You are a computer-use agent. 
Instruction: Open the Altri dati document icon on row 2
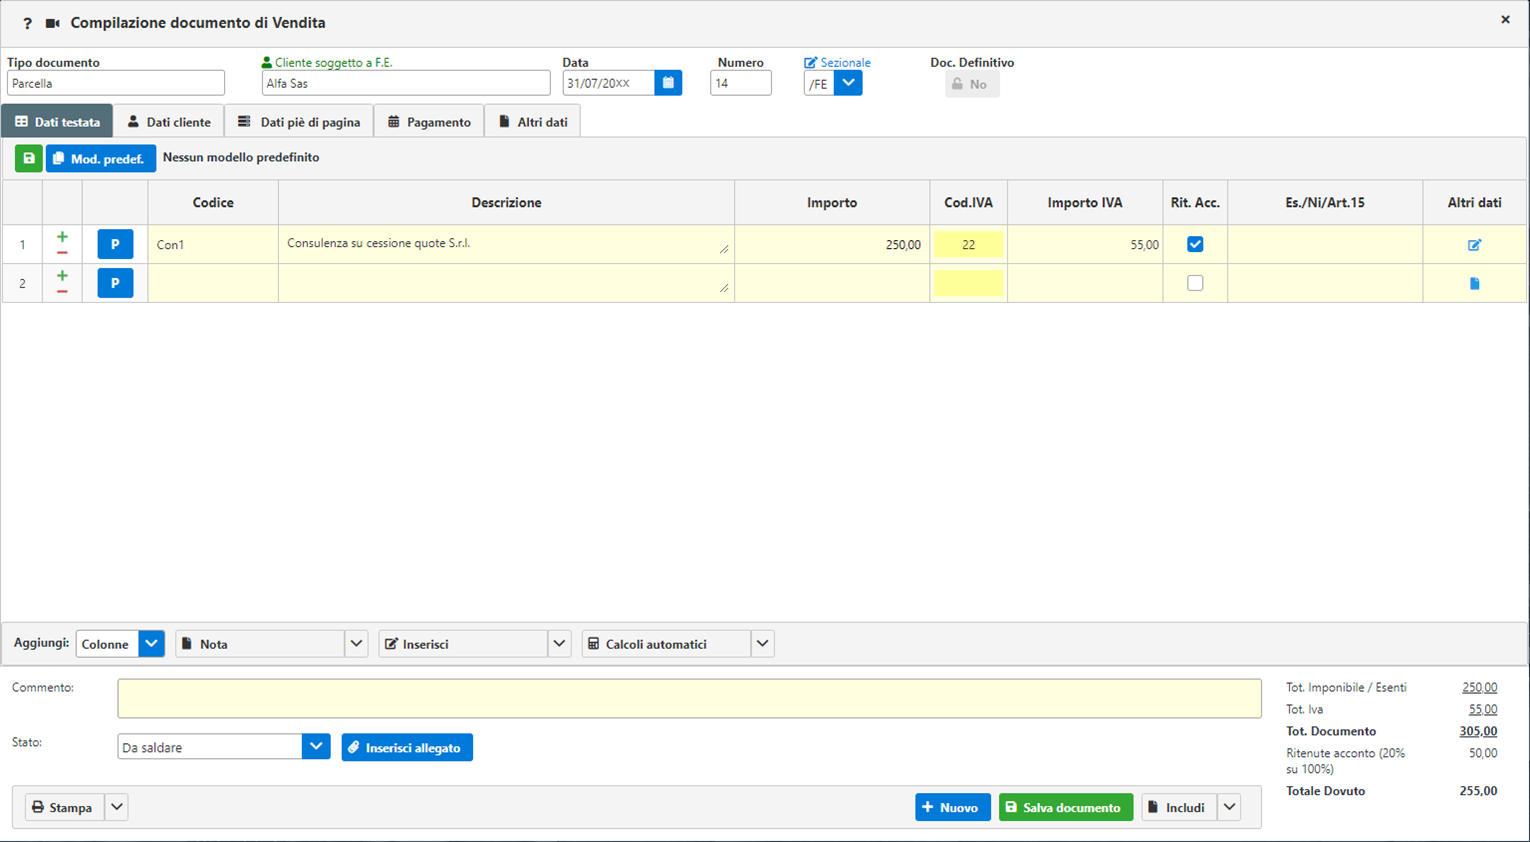[1474, 284]
